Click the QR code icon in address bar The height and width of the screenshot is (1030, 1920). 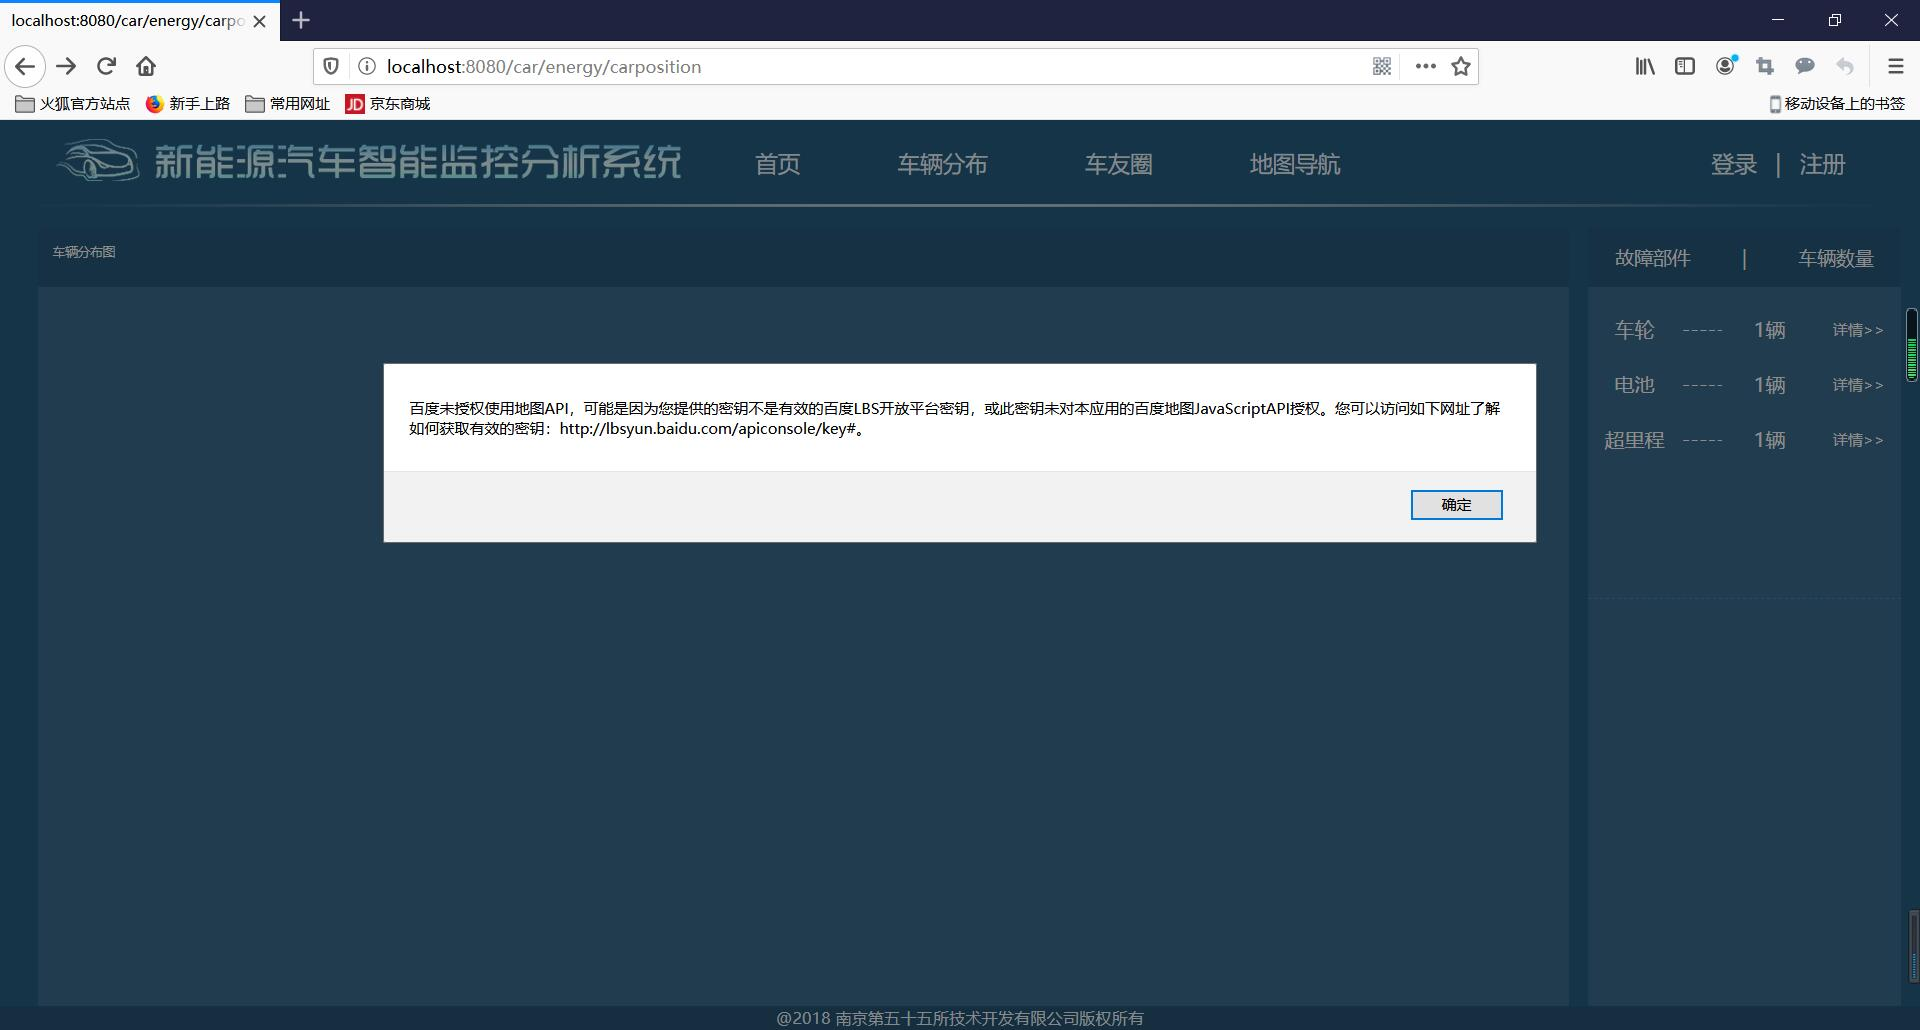click(1382, 66)
